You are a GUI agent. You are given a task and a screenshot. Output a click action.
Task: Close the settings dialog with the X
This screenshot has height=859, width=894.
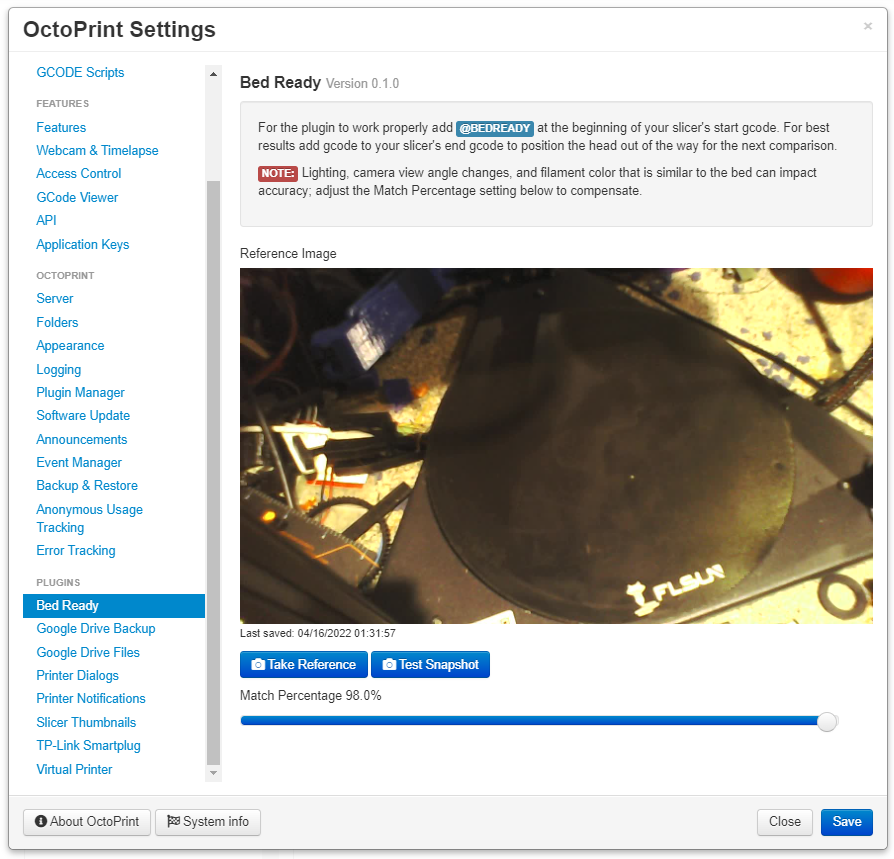868,26
